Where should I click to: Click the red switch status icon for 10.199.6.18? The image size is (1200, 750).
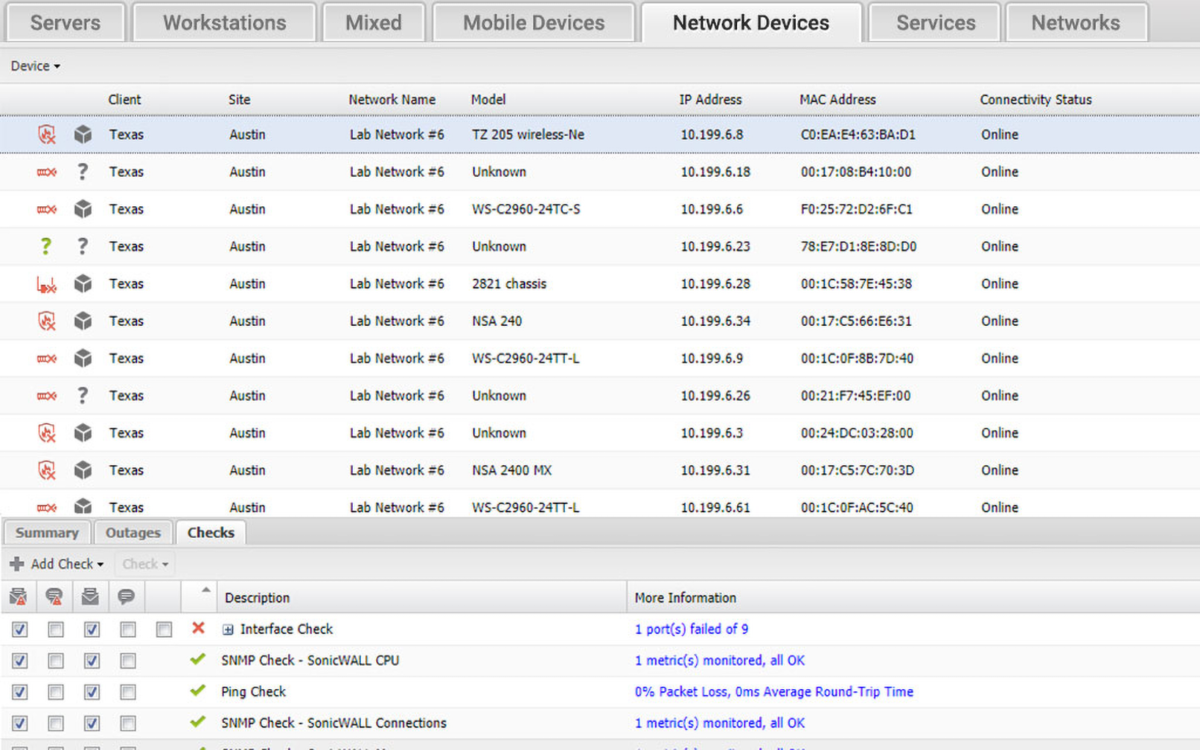coord(46,172)
